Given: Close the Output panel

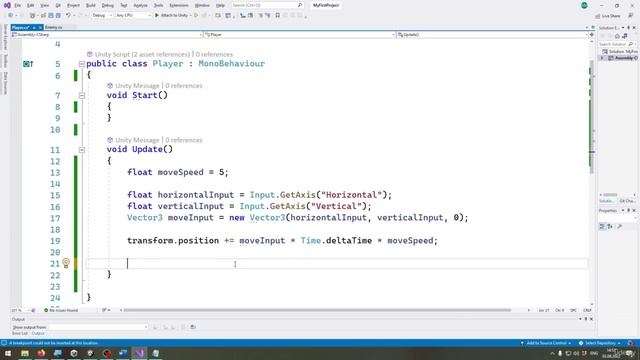Looking at the screenshot, I should click(x=591, y=319).
